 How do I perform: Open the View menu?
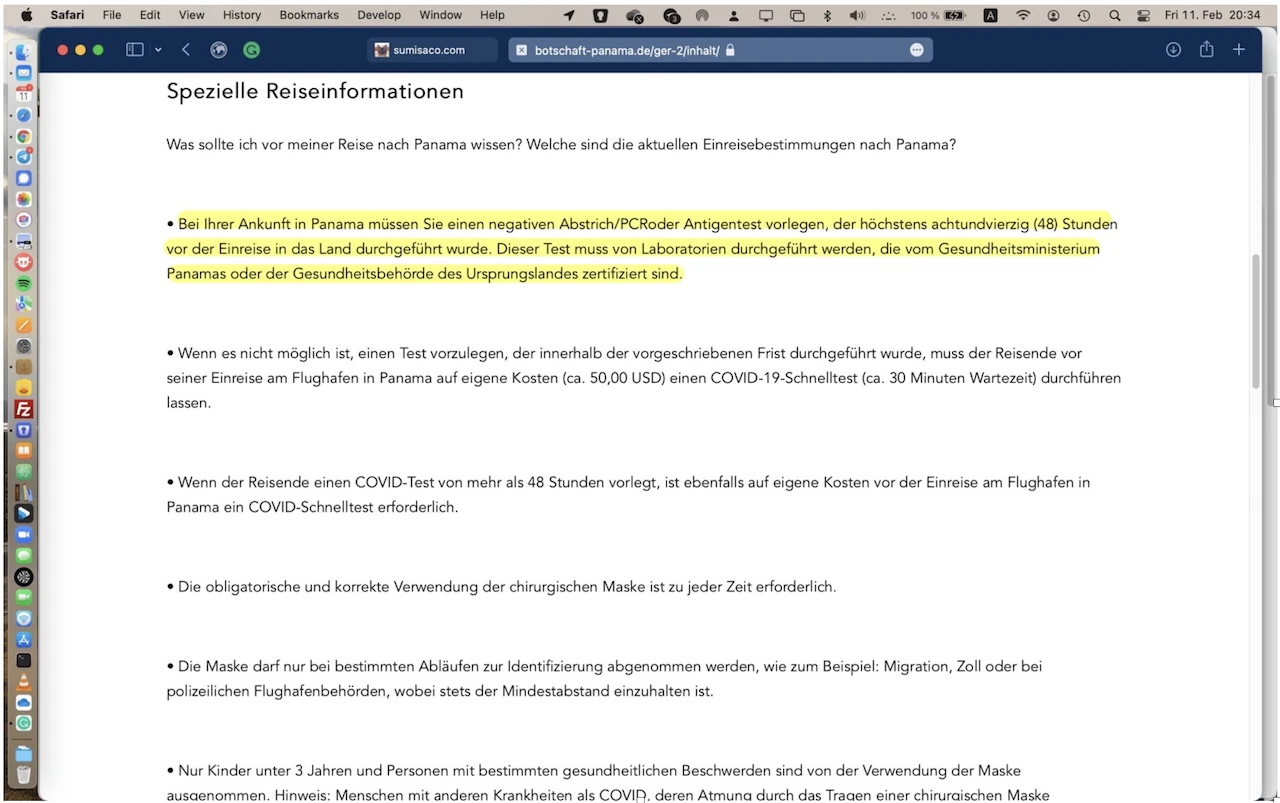coord(191,15)
